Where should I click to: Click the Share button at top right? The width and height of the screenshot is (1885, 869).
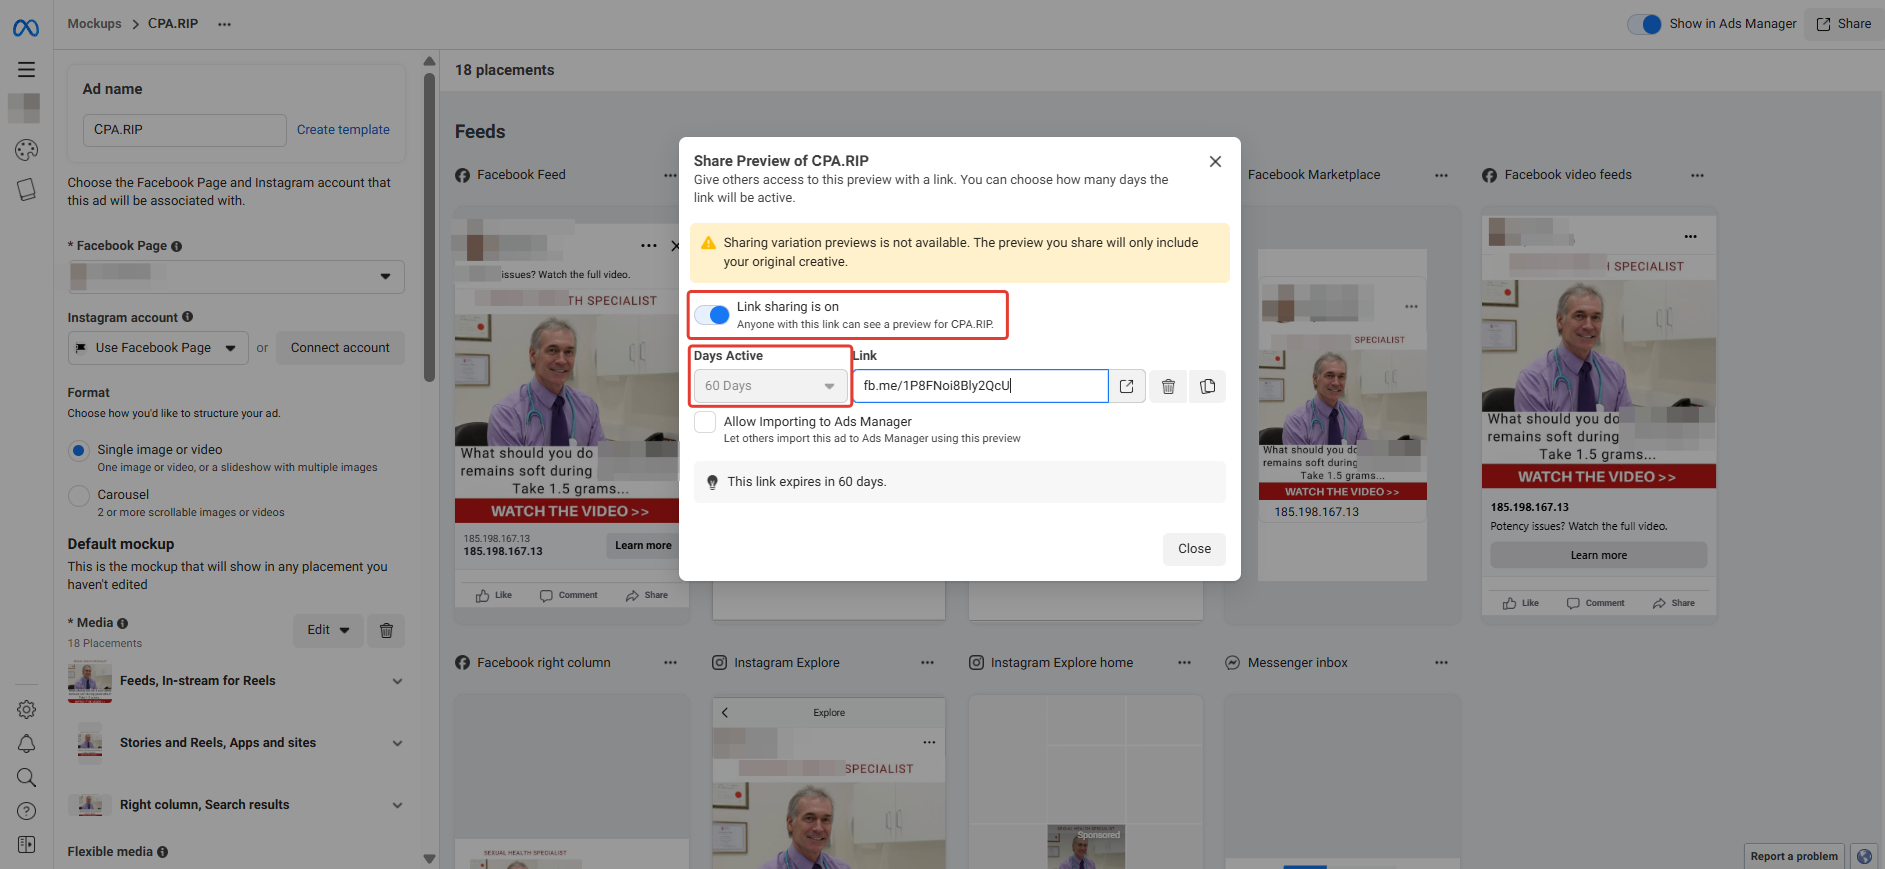coord(1844,24)
